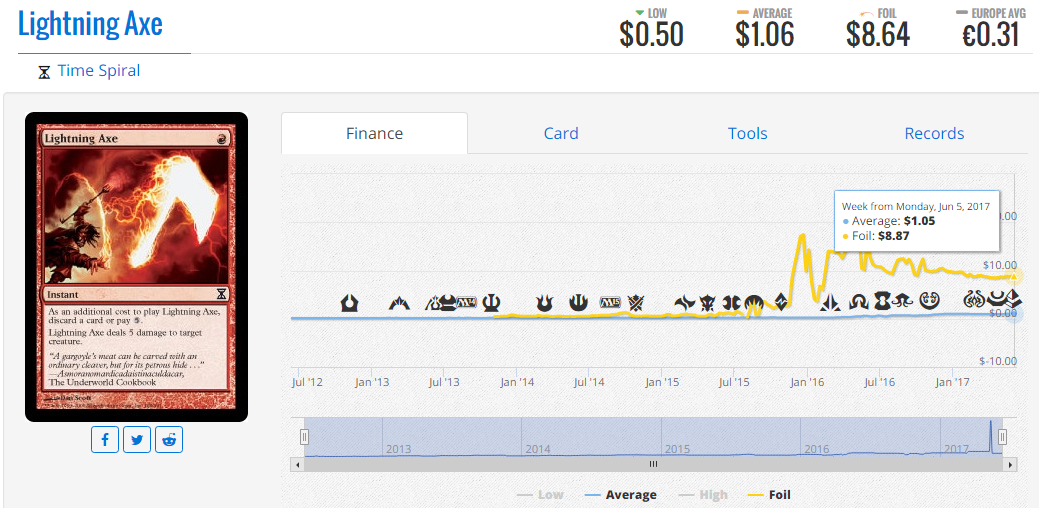
Task: Select the Dragon's Maze set symbol
Action: (x=434, y=303)
